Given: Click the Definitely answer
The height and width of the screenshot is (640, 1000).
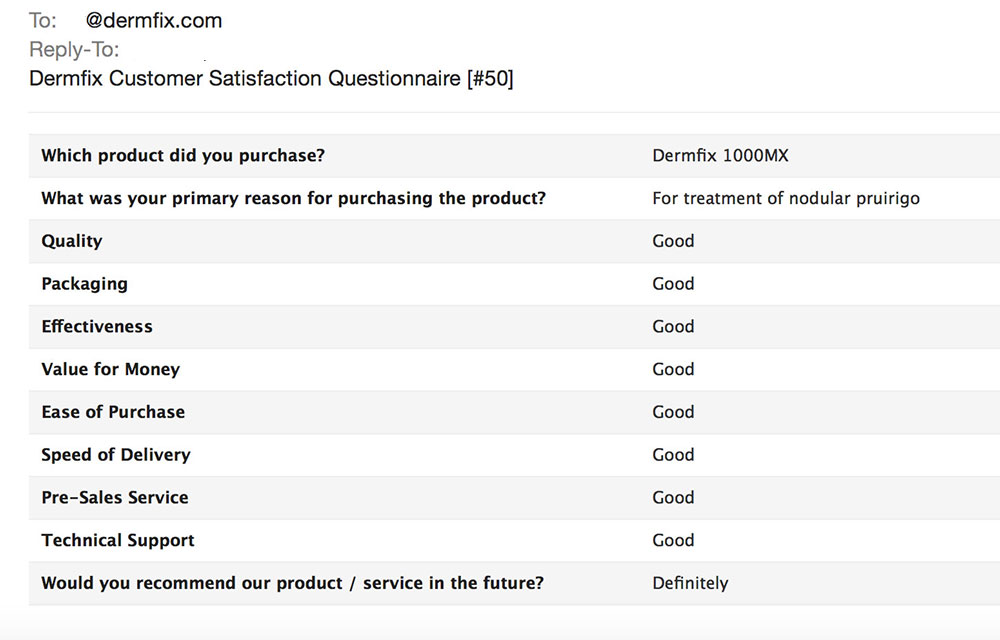Looking at the screenshot, I should (x=690, y=583).
